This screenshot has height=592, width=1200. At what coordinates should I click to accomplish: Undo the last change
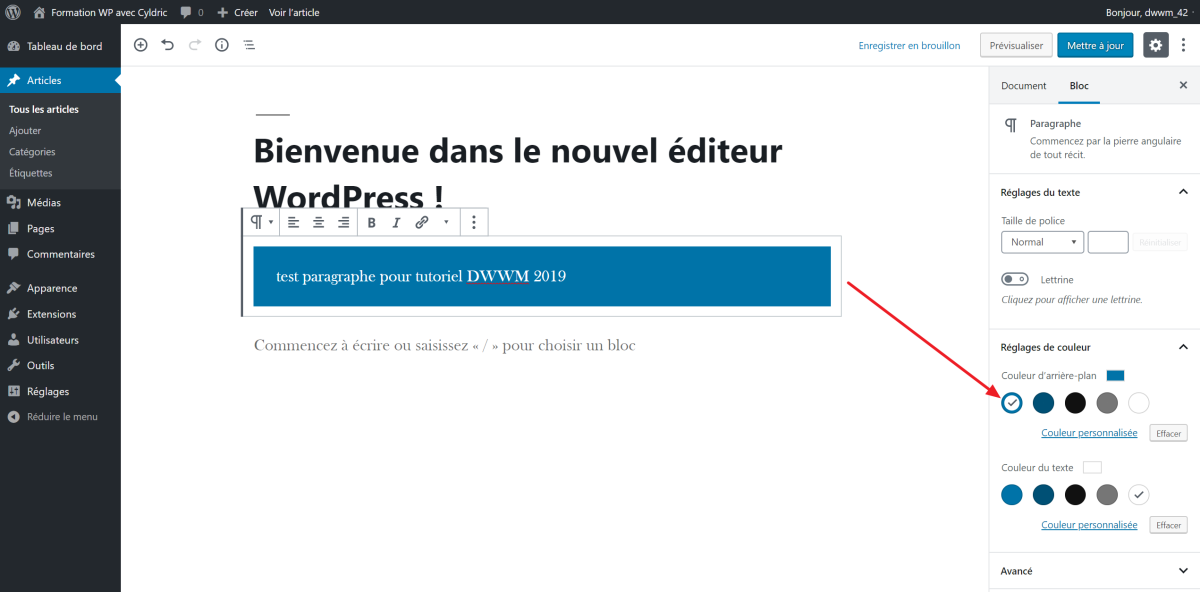(167, 45)
